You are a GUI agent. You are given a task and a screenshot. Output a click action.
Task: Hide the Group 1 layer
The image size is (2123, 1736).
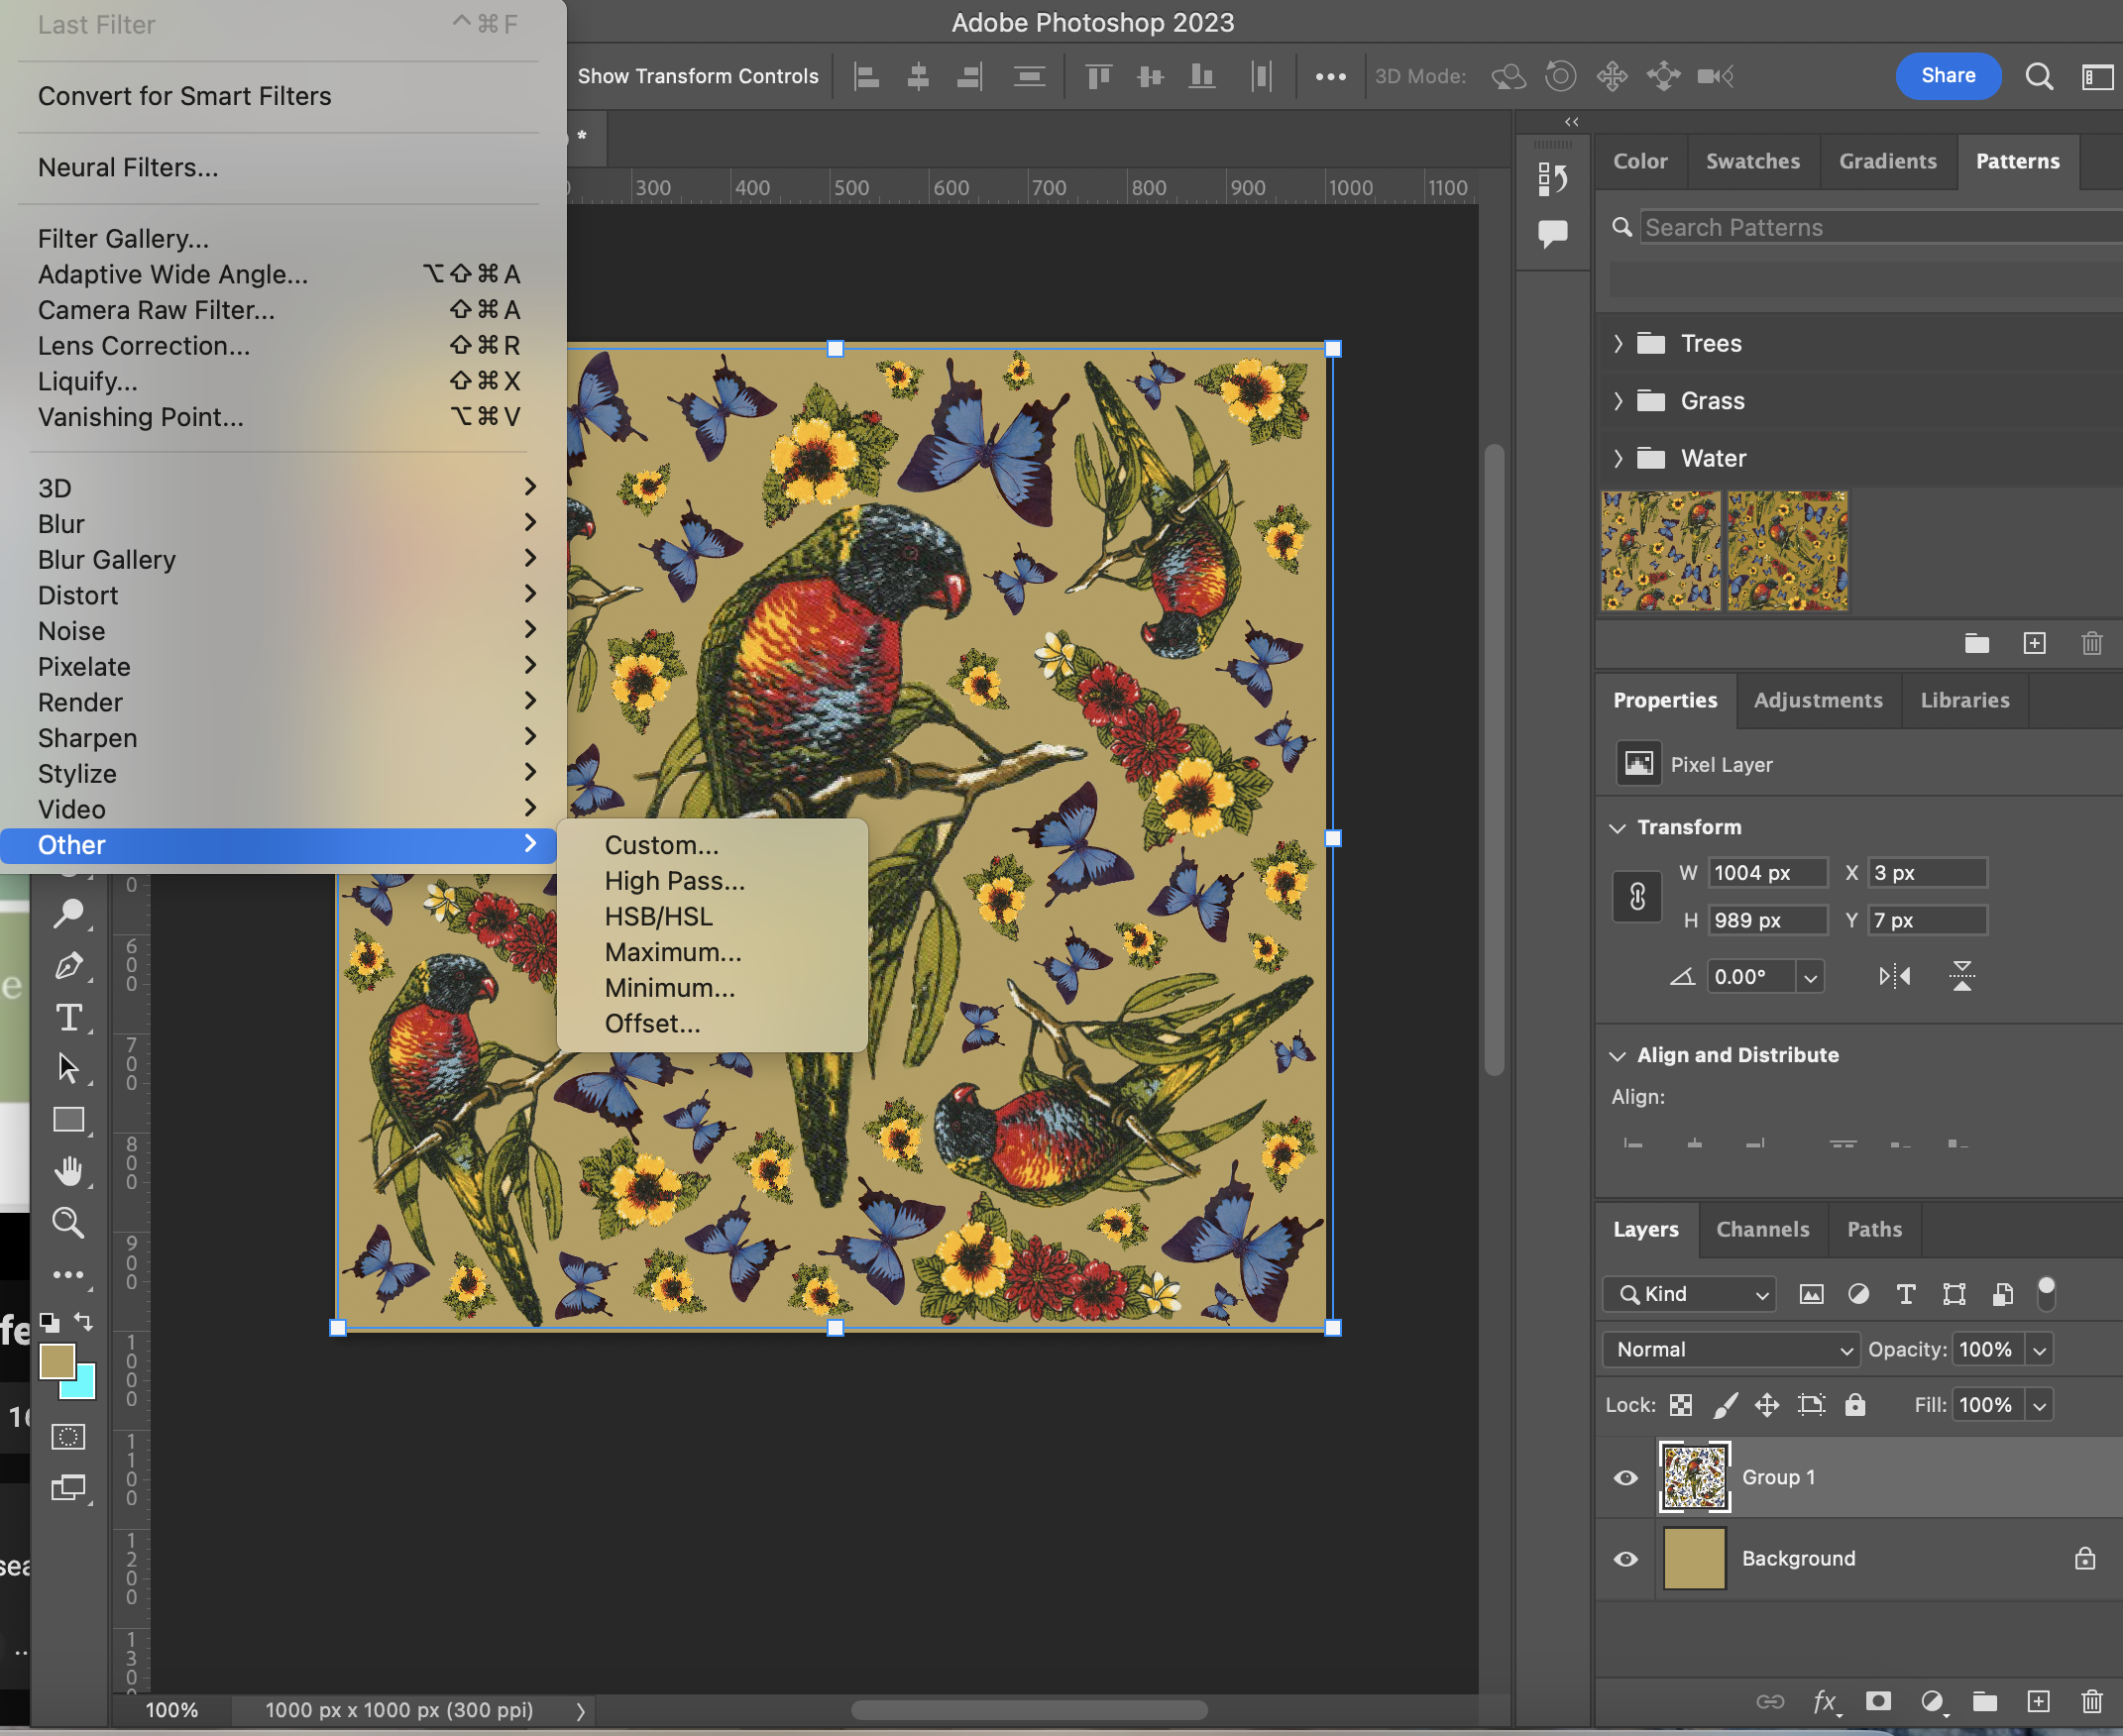1626,1478
